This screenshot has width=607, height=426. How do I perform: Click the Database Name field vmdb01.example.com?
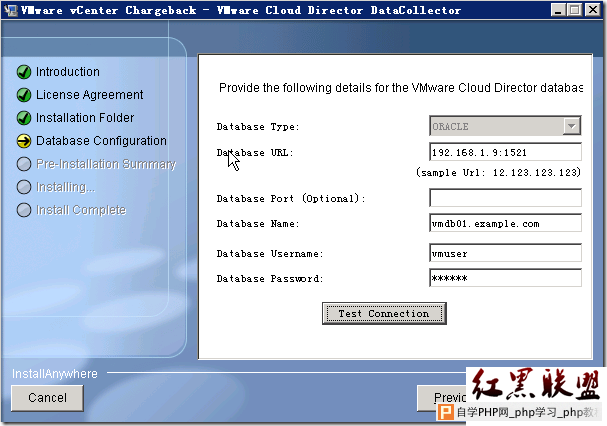pyautogui.click(x=505, y=223)
